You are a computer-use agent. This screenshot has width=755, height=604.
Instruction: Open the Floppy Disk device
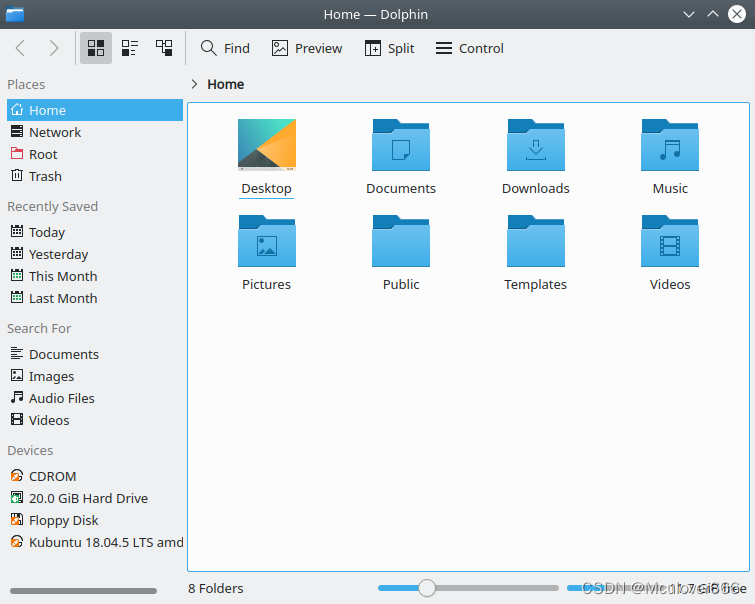coord(95,521)
